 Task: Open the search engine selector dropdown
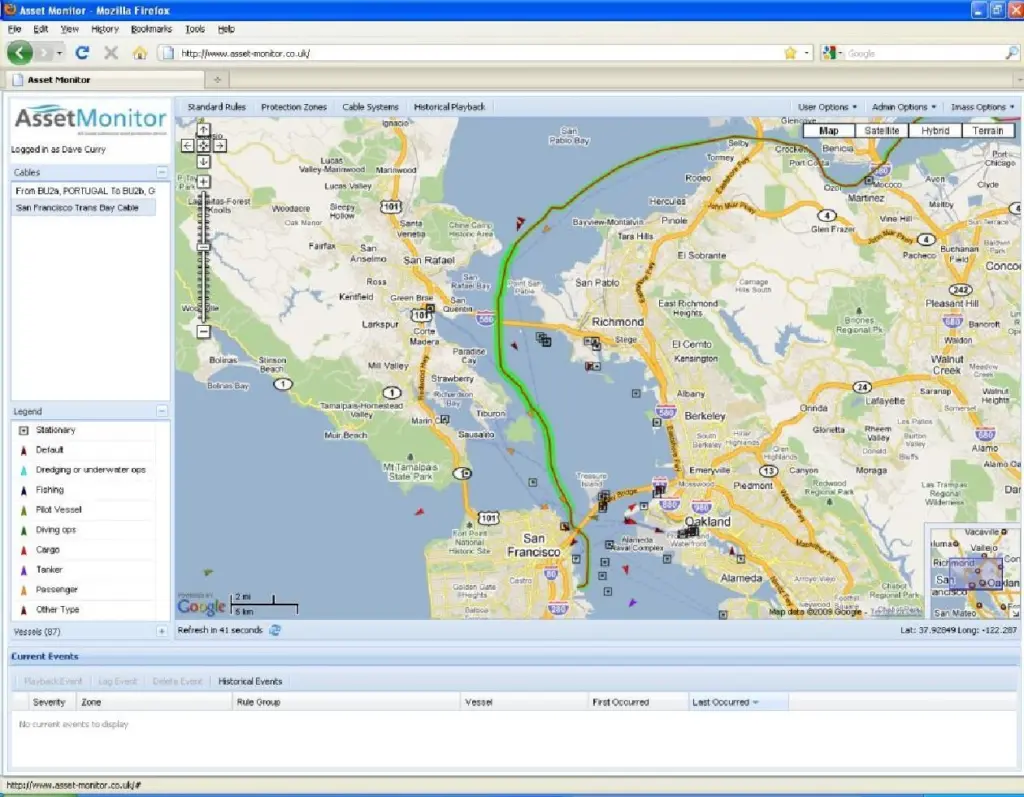click(833, 53)
